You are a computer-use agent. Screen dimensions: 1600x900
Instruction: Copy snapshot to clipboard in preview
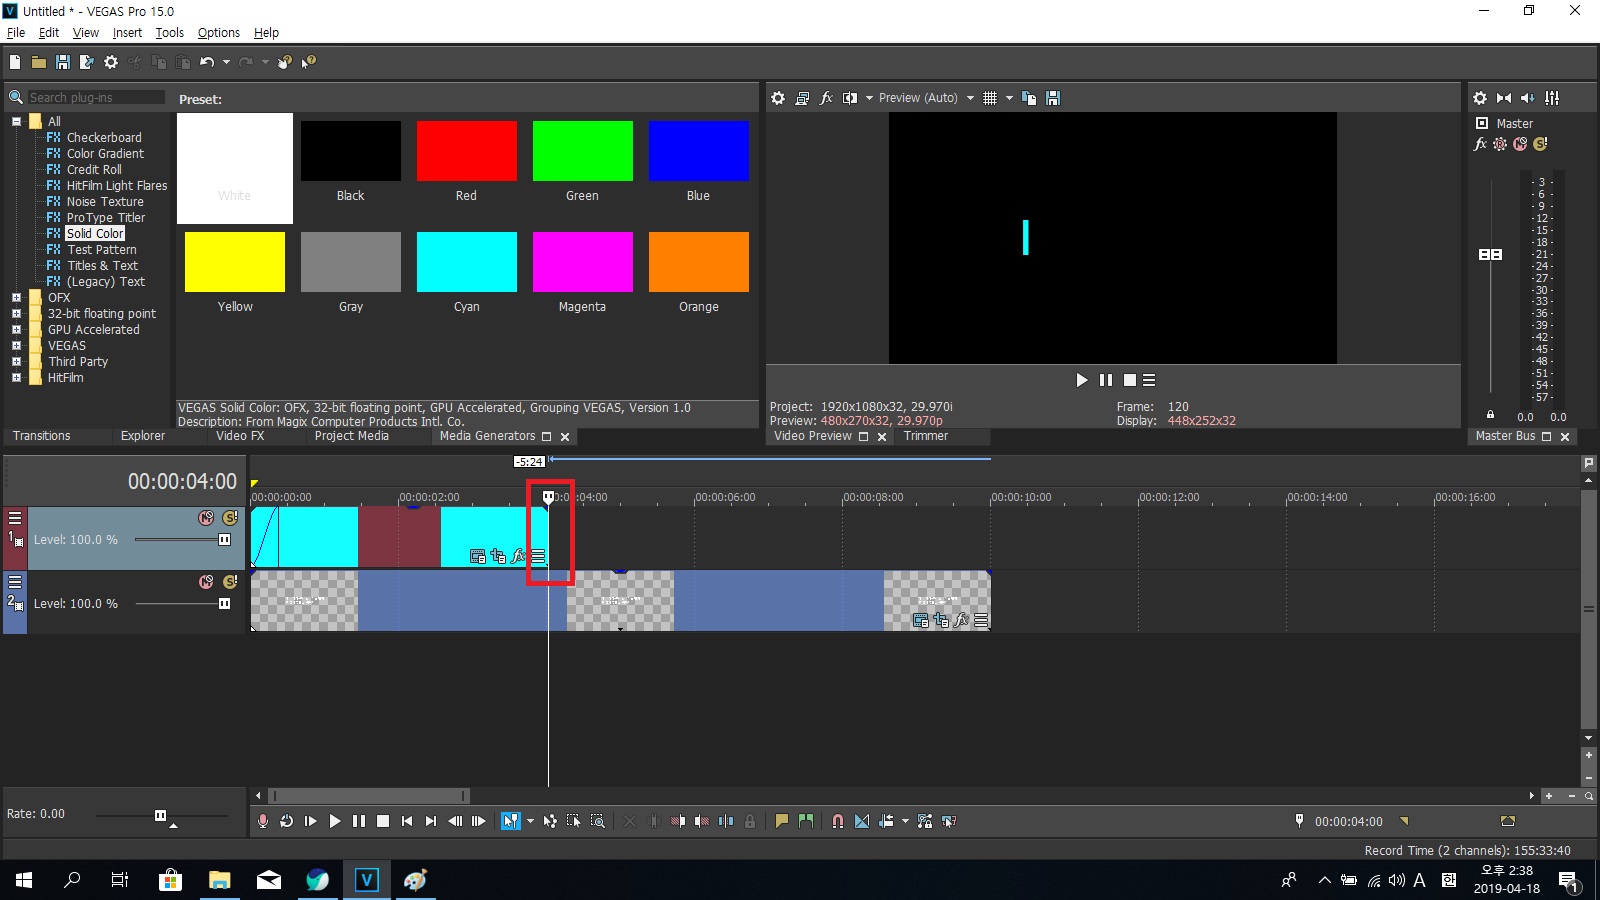[x=1029, y=98]
